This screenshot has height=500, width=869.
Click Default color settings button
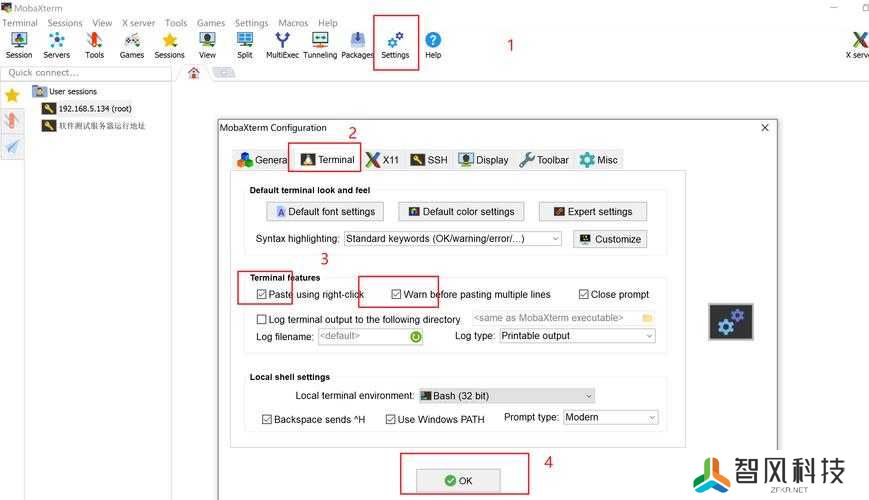click(461, 212)
